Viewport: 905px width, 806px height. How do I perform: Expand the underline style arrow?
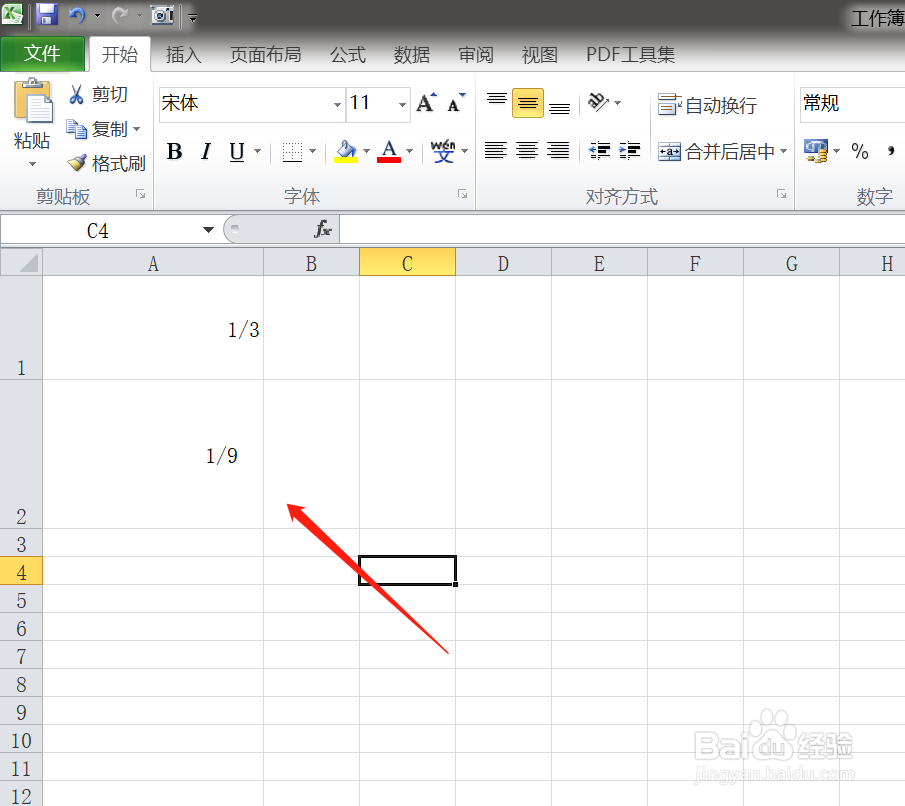(257, 151)
